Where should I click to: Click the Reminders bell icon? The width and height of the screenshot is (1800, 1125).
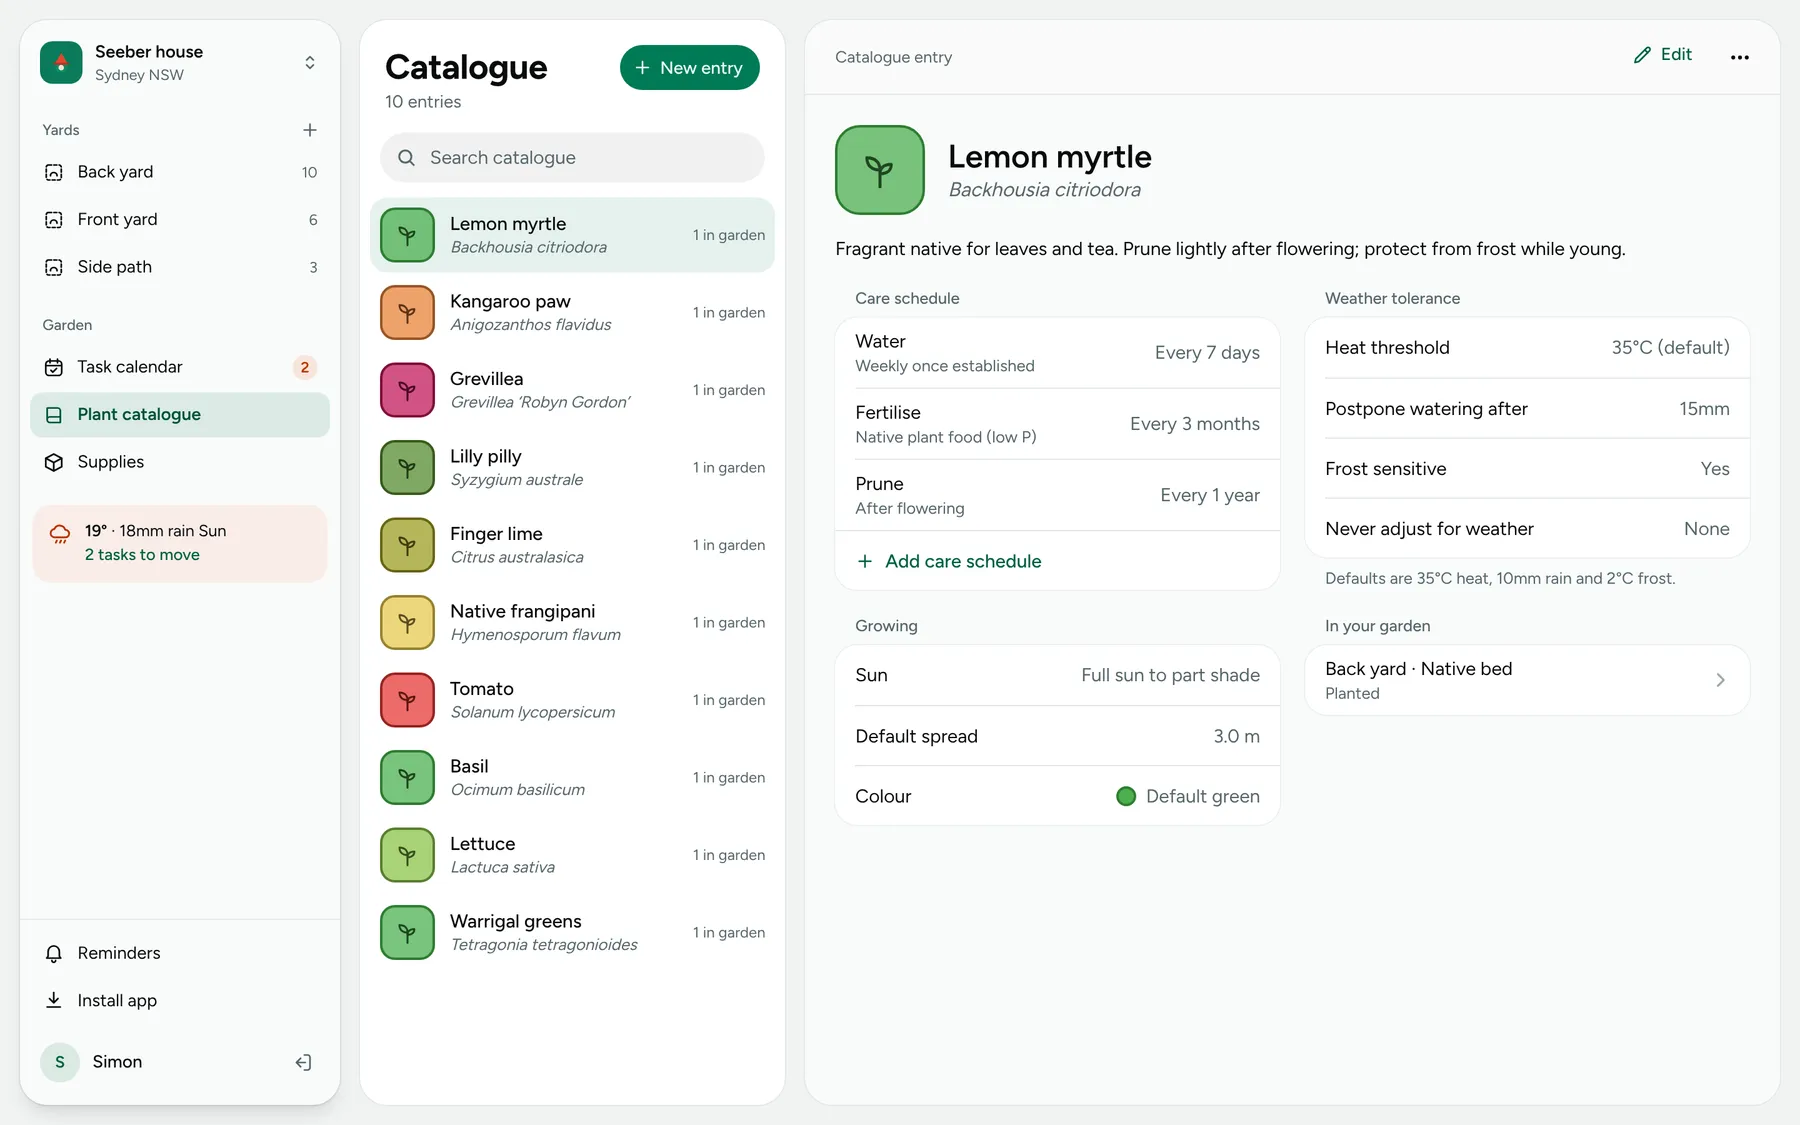(54, 953)
